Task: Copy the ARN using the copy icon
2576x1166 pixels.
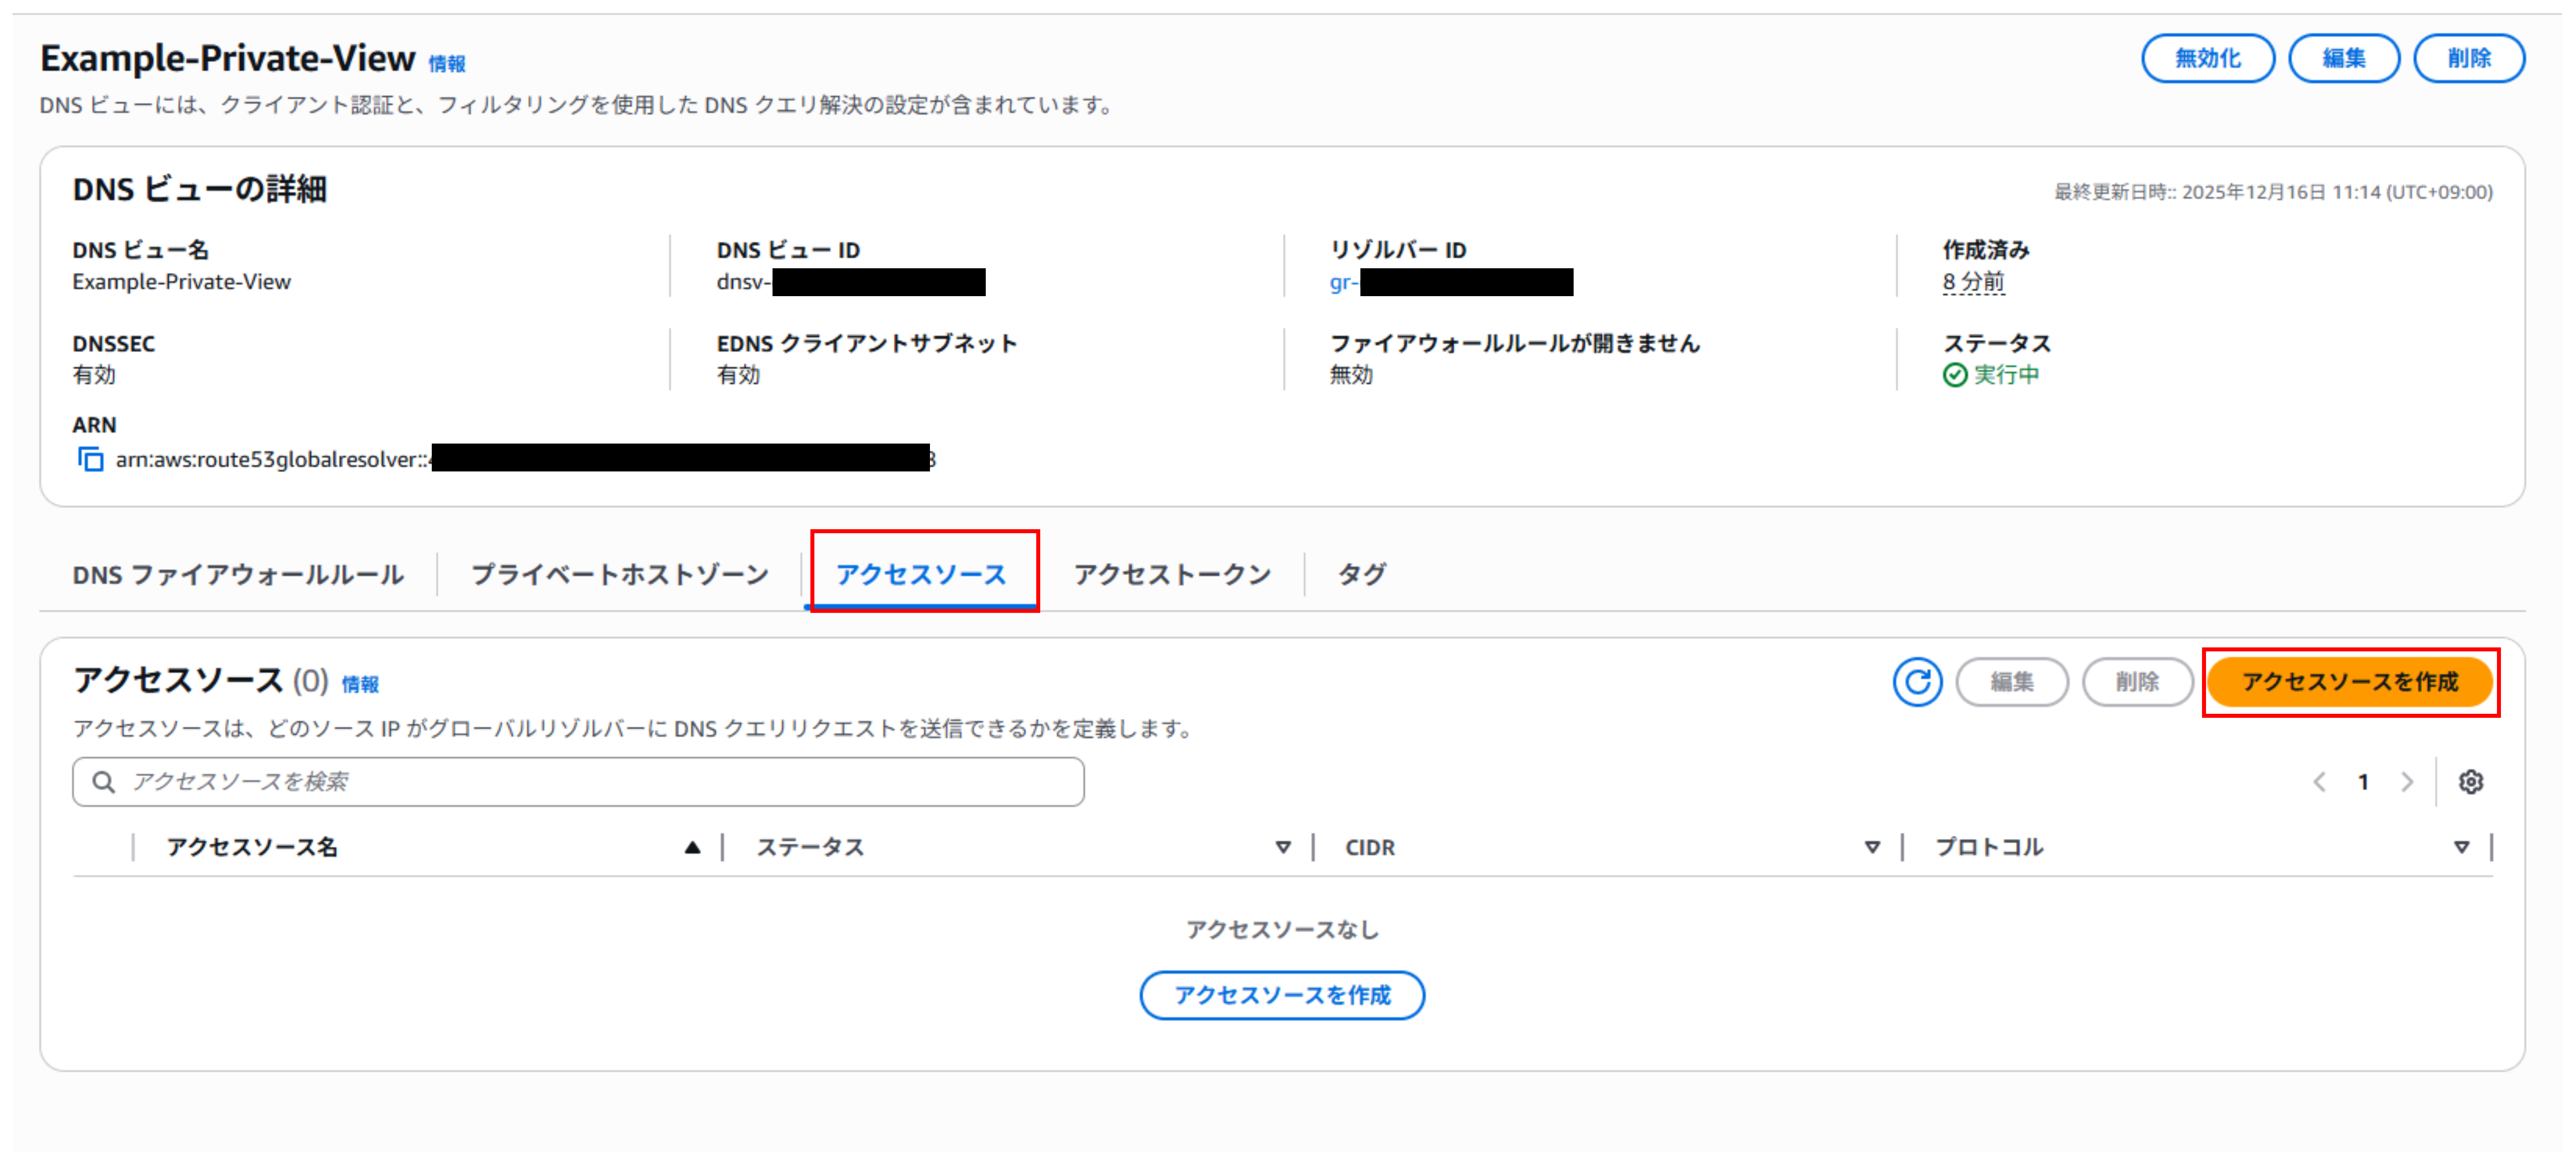Action: [x=90, y=460]
